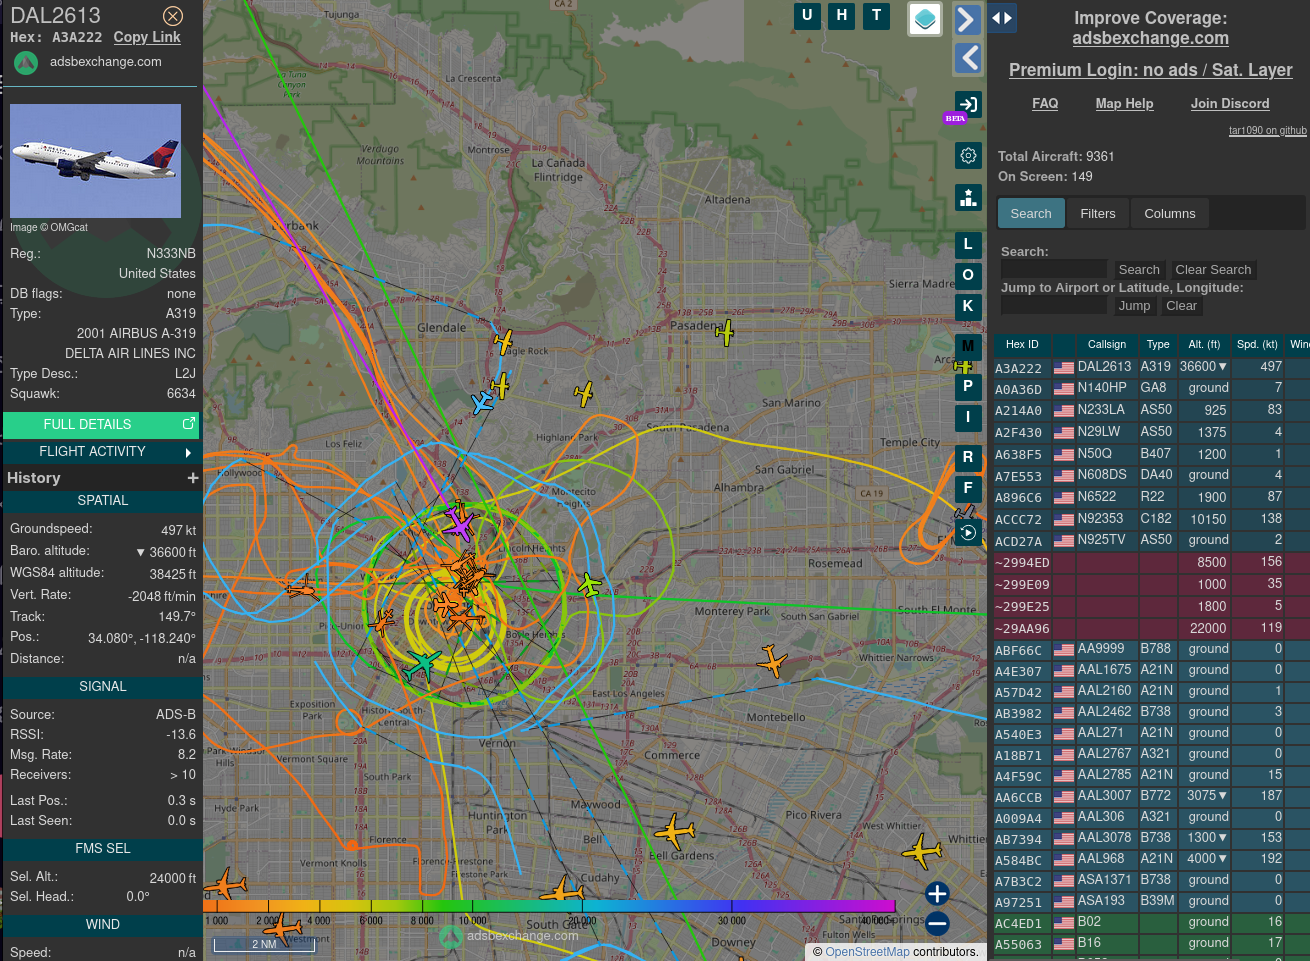
Task: Switch to the Search tab
Action: [x=1030, y=213]
